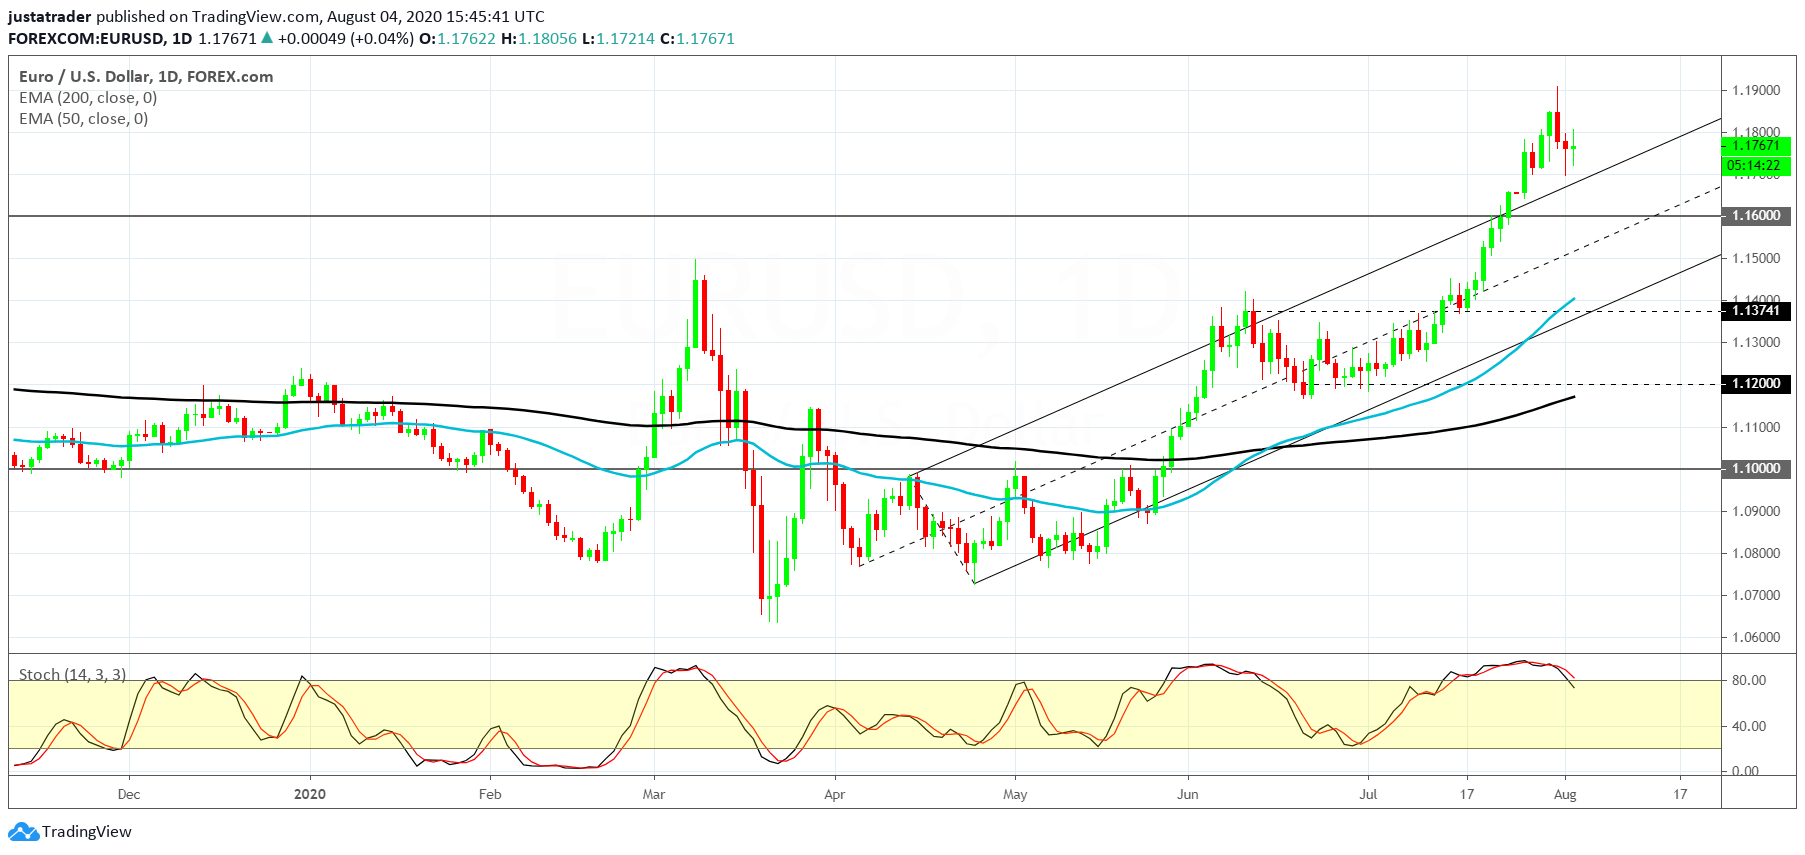Click the 2020 label on time axis
The image size is (1805, 855).
[x=310, y=795]
